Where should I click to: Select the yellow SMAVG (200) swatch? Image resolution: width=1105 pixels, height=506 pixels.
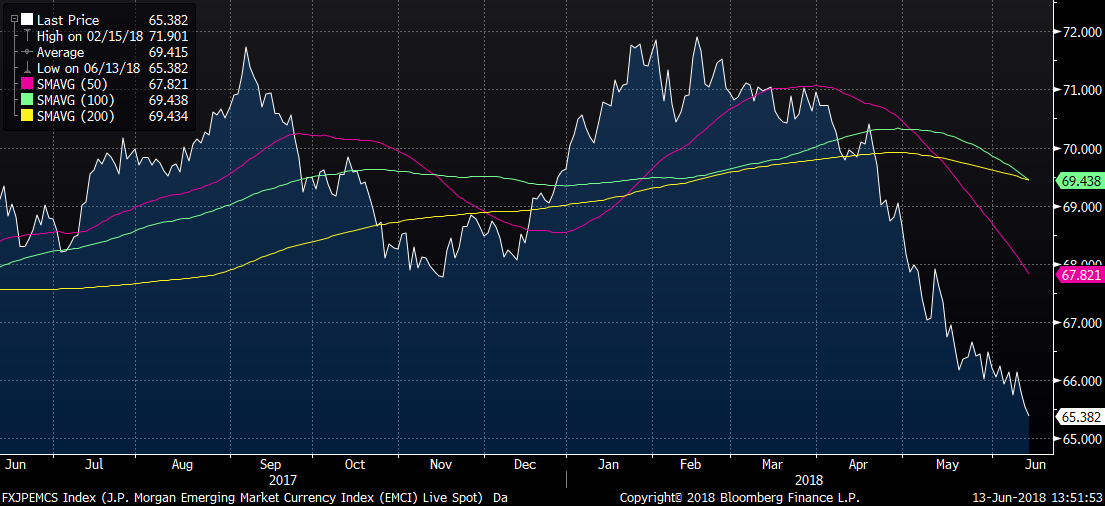coord(27,116)
